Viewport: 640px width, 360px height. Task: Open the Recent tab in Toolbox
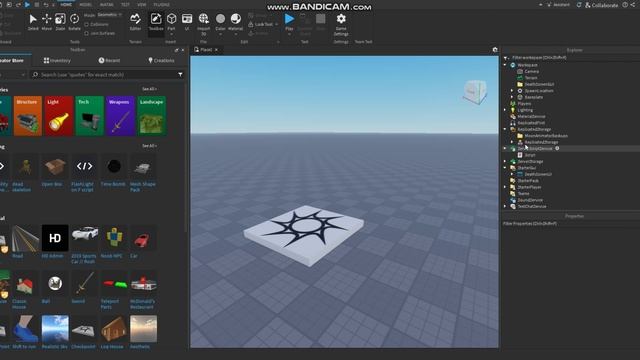pyautogui.click(x=109, y=60)
